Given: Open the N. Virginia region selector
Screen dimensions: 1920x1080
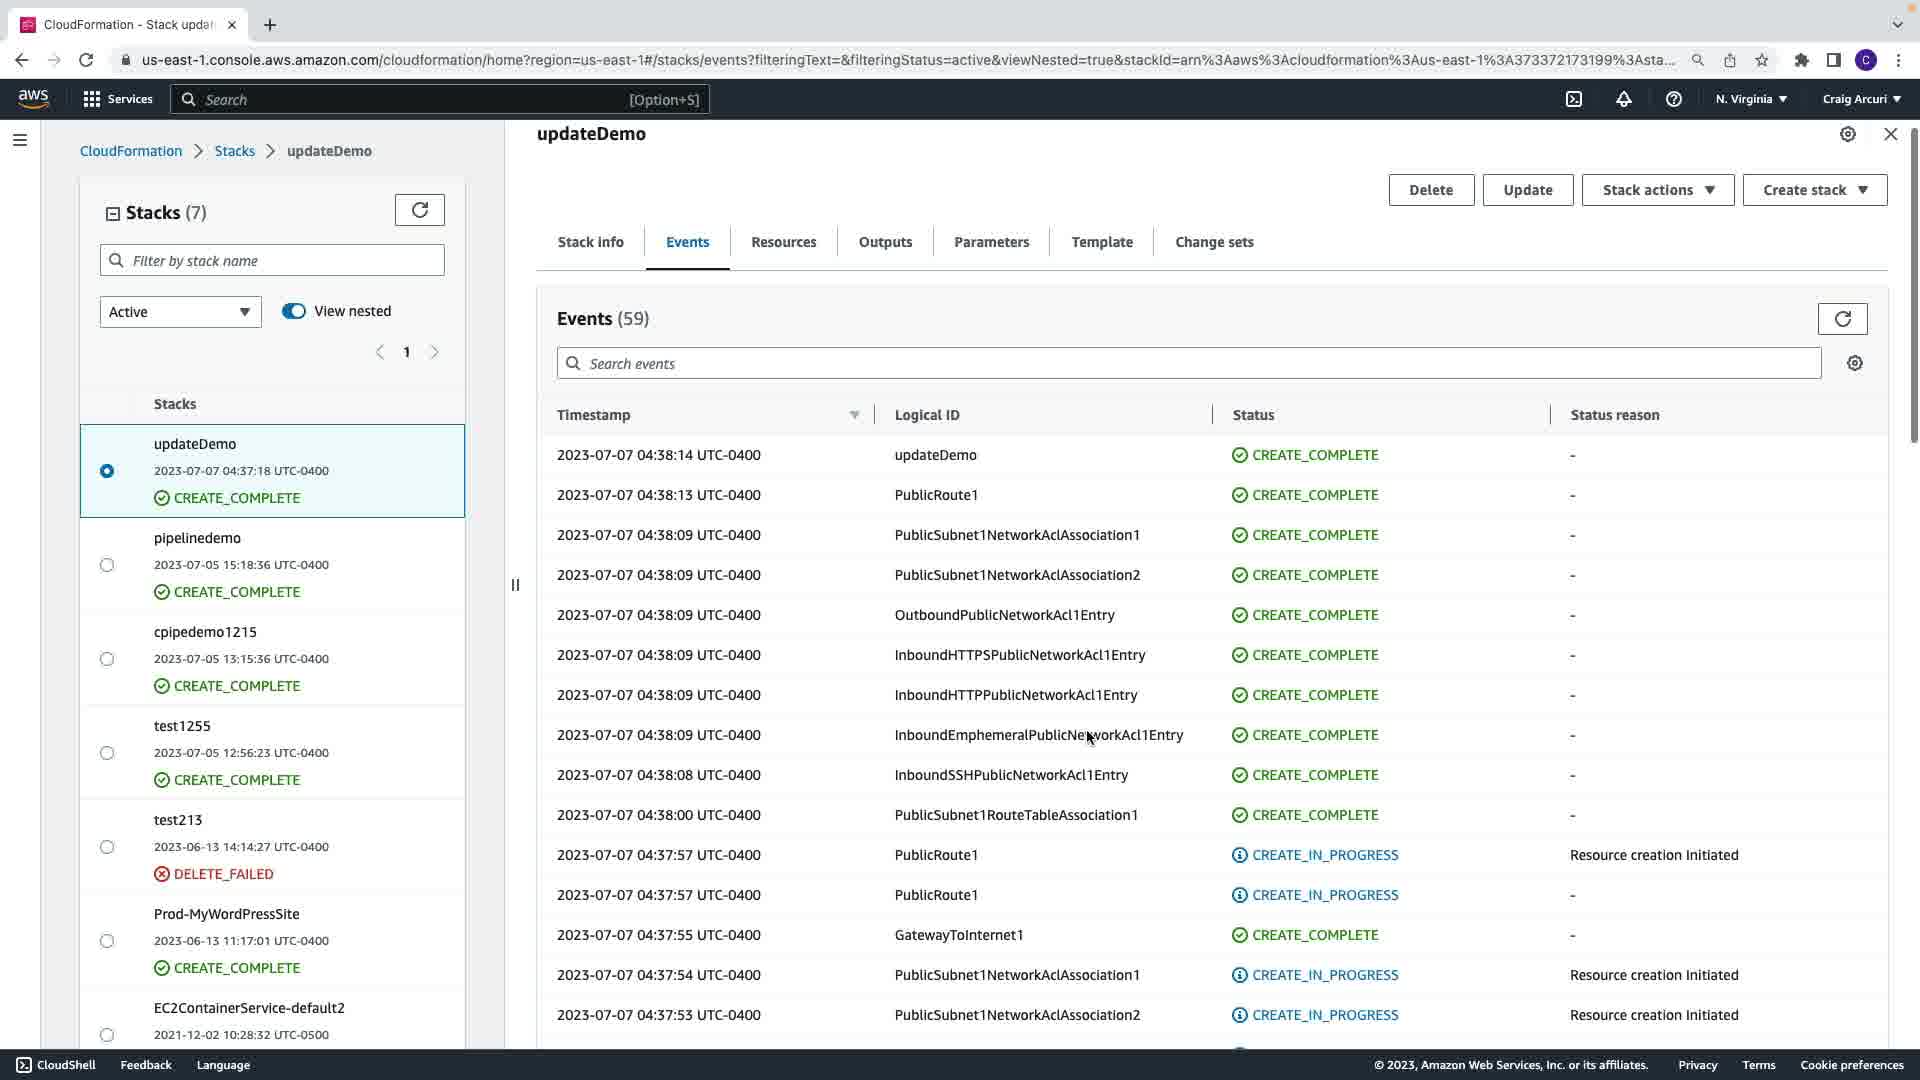Looking at the screenshot, I should click(x=1750, y=99).
